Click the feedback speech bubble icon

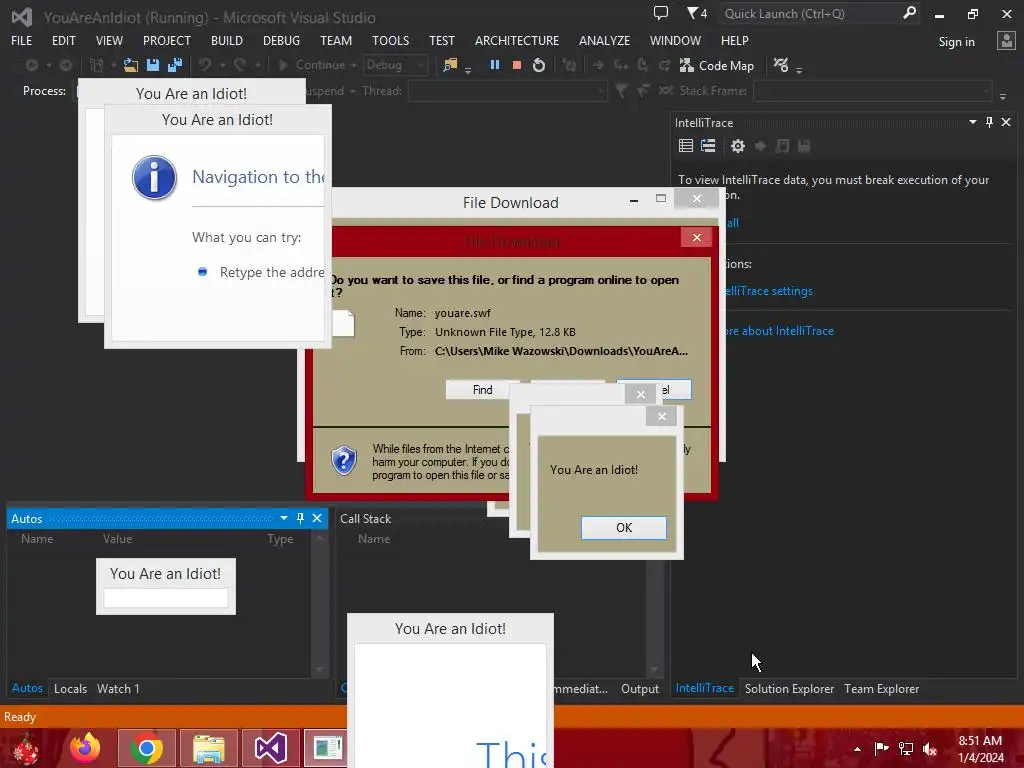point(661,13)
